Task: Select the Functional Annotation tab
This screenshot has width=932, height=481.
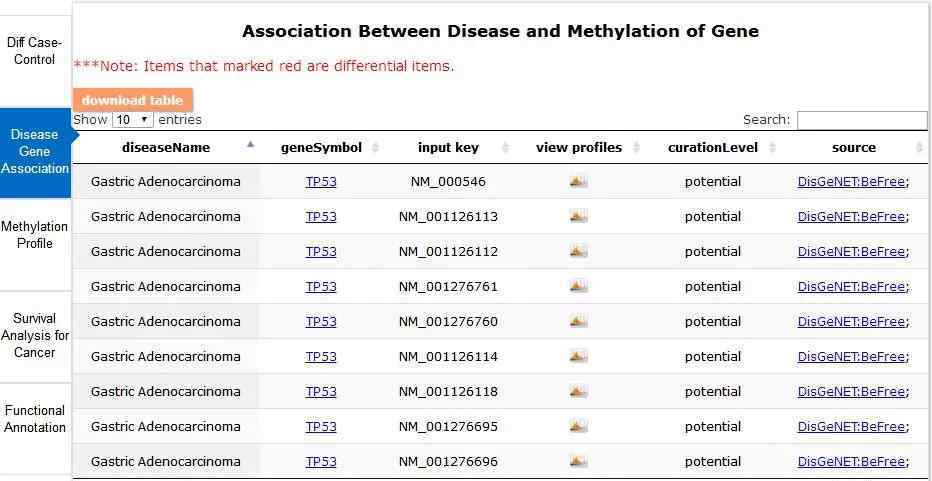Action: [34, 419]
